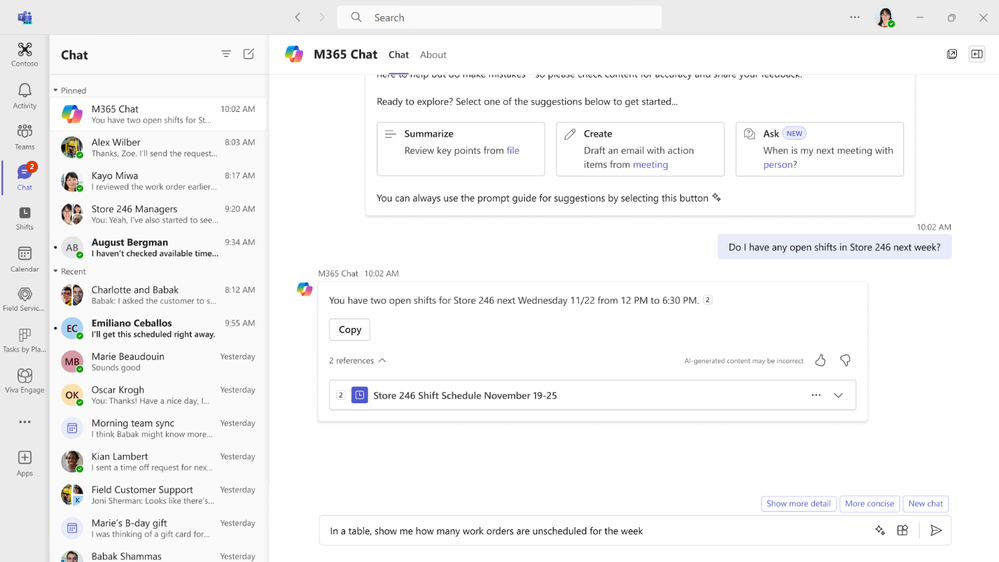Open Charlotte and Babak chat
The image size is (999, 562).
[158, 295]
